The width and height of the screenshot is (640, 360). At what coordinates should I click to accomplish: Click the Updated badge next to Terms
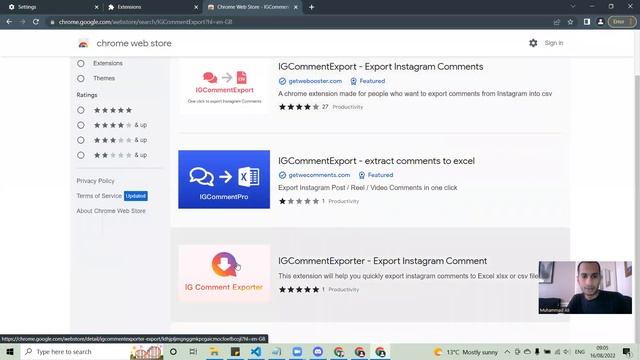pos(136,196)
